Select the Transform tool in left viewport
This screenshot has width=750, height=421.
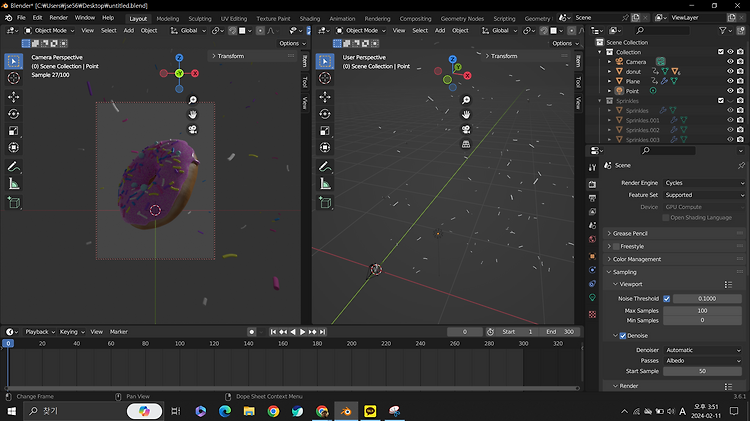coord(13,147)
